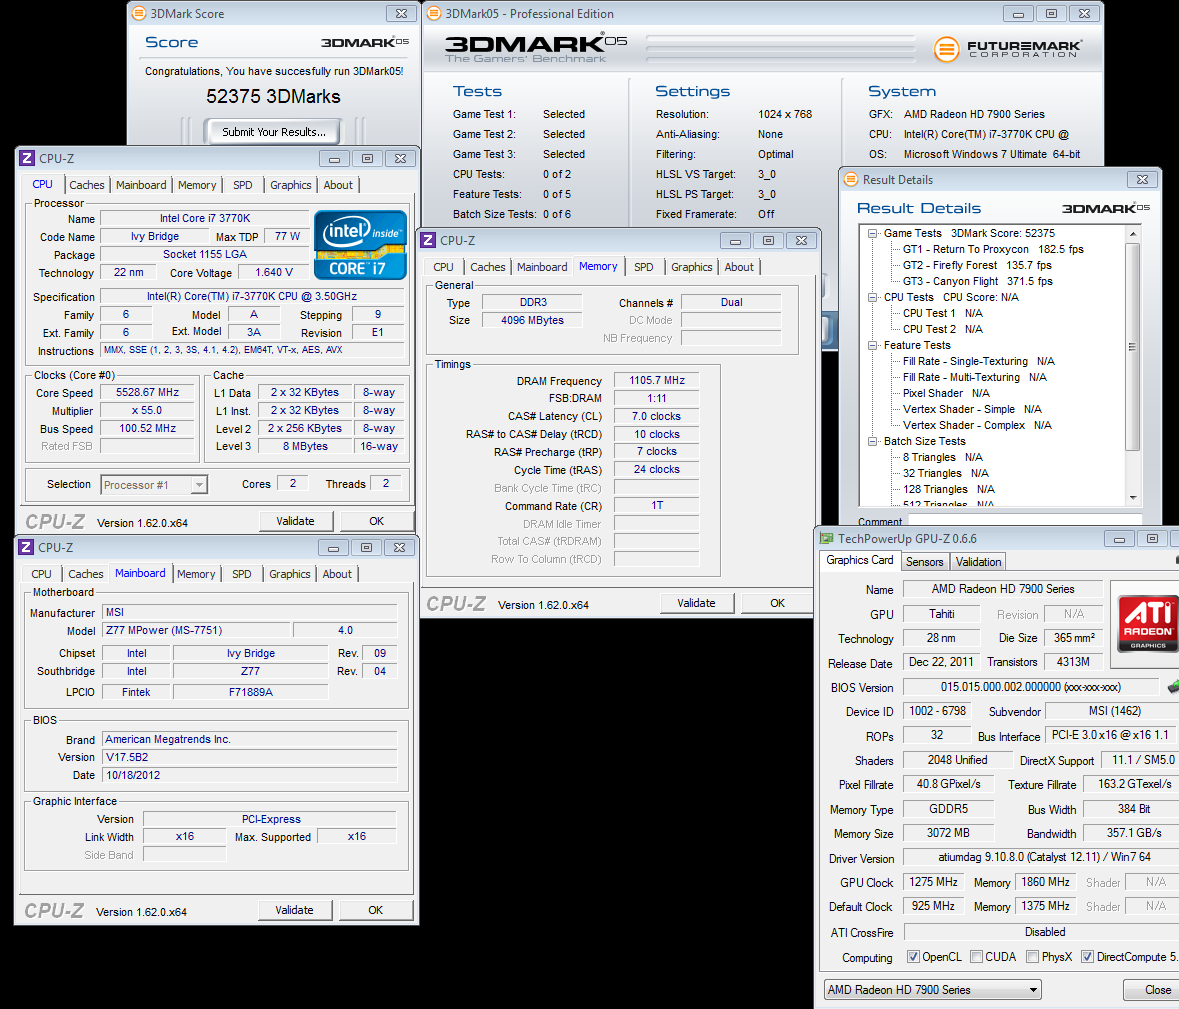Click the 3DMark Score window title icon
The image size is (1179, 1009).
(139, 14)
